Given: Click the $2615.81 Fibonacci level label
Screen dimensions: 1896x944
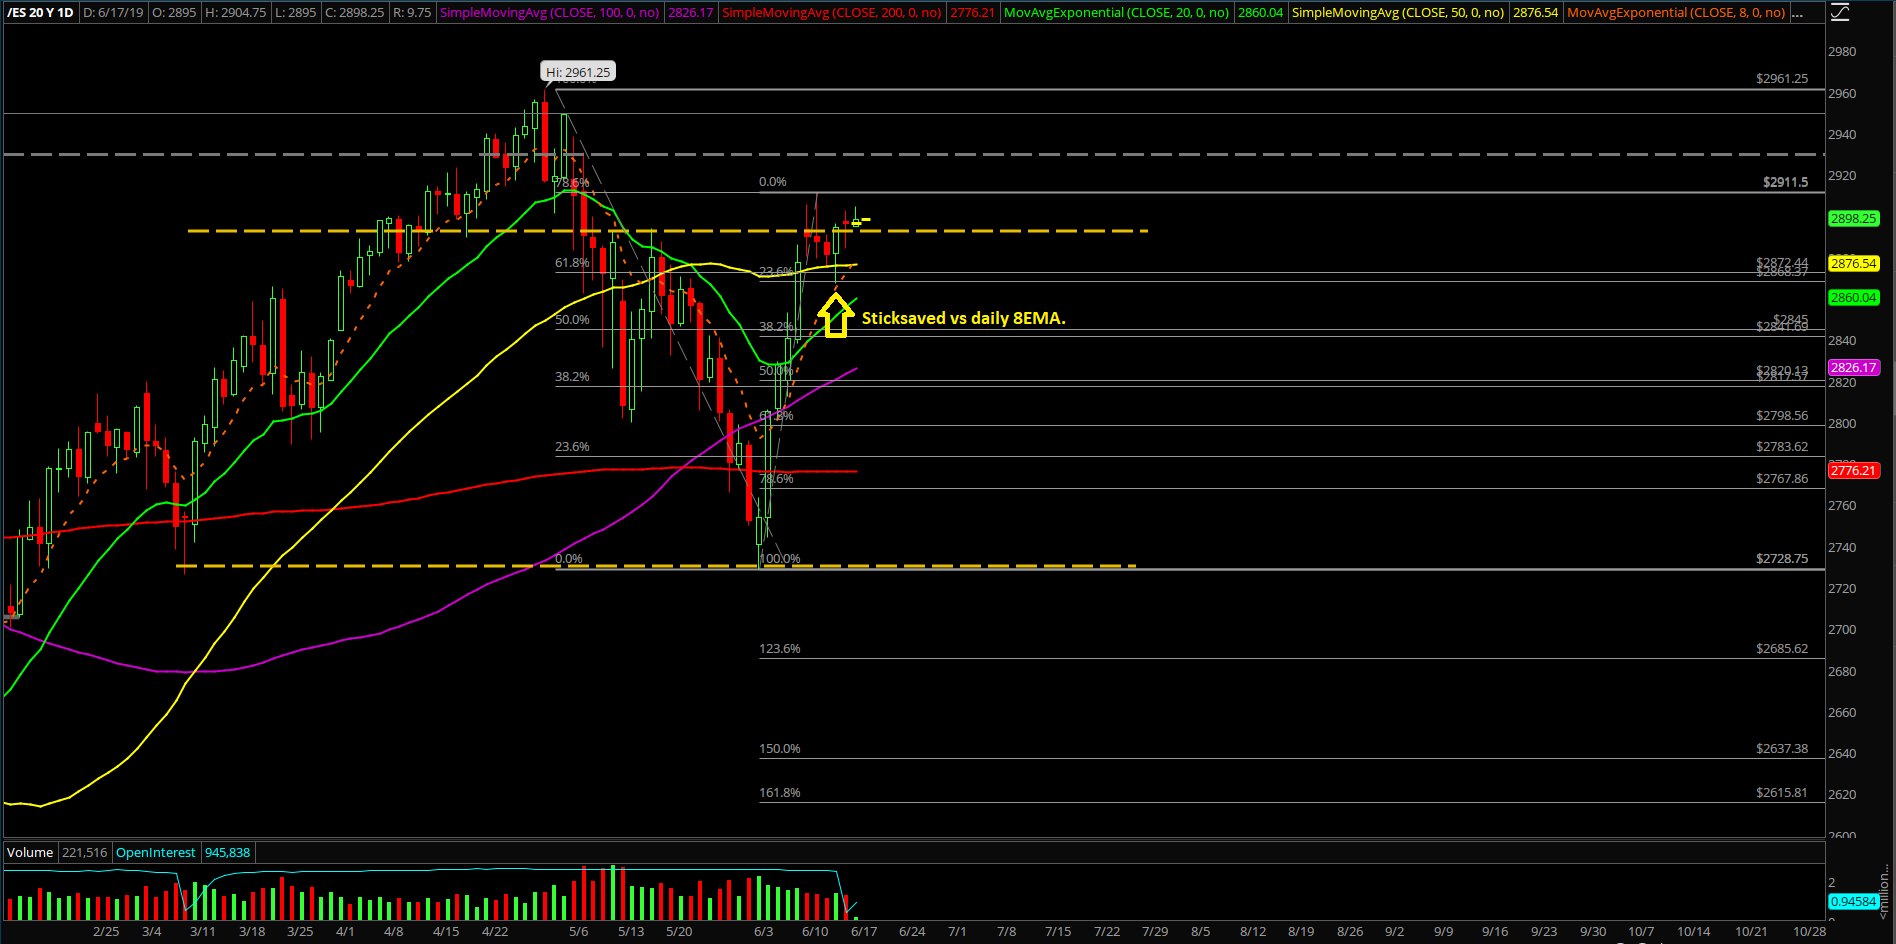Looking at the screenshot, I should [x=1782, y=792].
